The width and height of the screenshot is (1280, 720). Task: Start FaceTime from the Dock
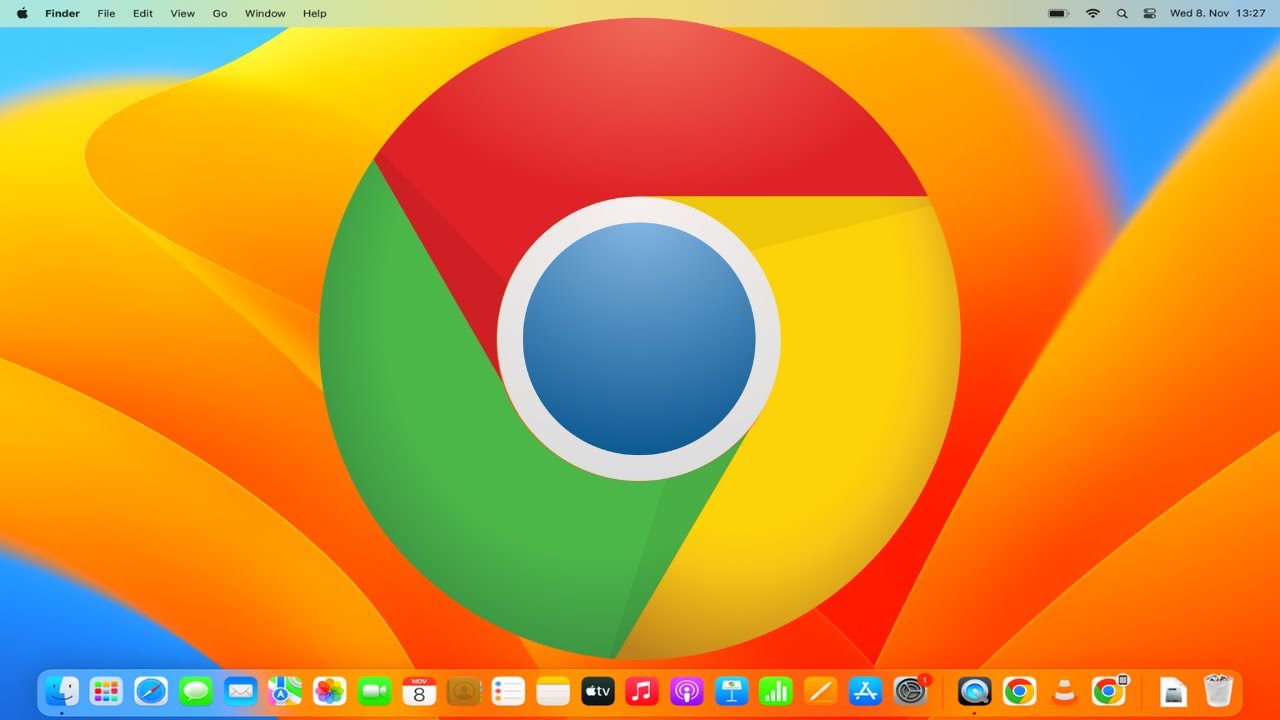[374, 690]
